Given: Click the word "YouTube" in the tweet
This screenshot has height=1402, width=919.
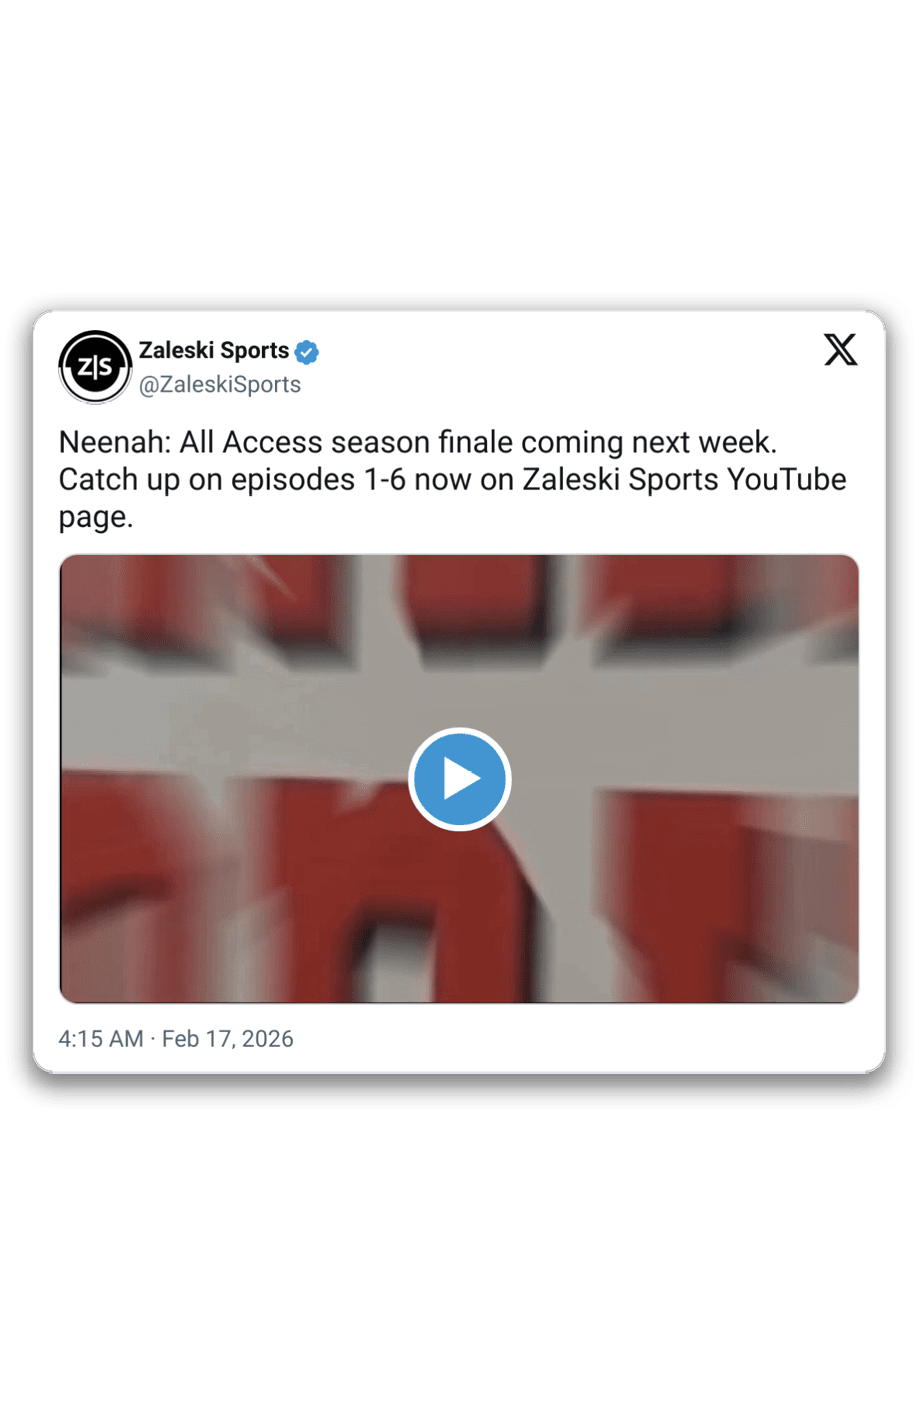Looking at the screenshot, I should point(787,480).
